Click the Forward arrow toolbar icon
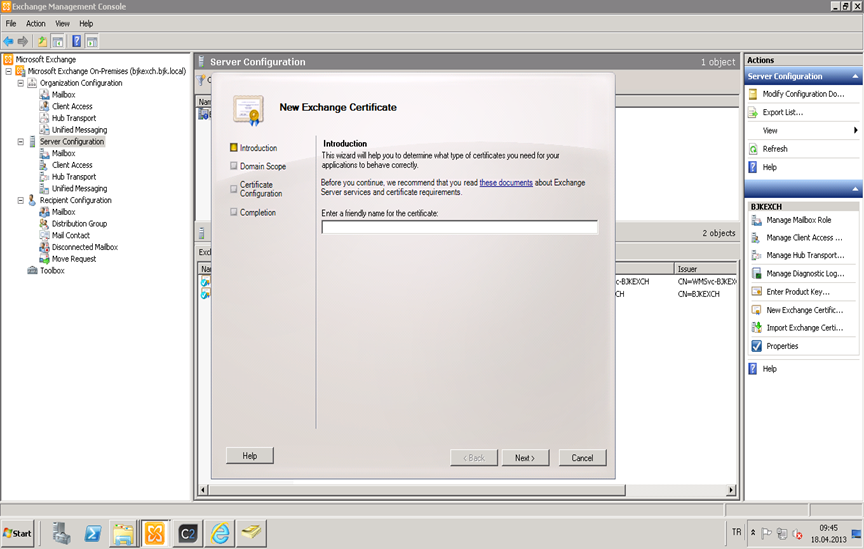The width and height of the screenshot is (864, 549). [23, 41]
